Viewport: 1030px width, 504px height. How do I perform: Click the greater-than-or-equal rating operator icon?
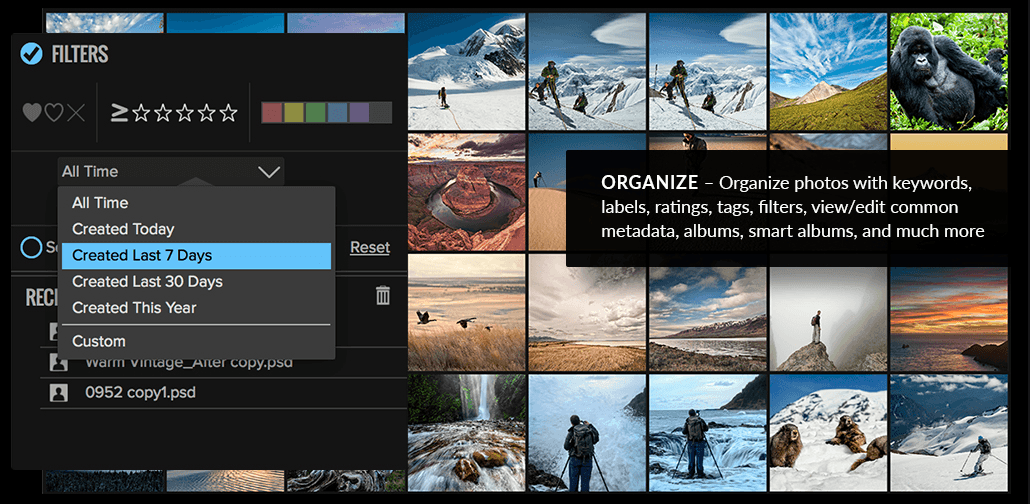pyautogui.click(x=119, y=113)
